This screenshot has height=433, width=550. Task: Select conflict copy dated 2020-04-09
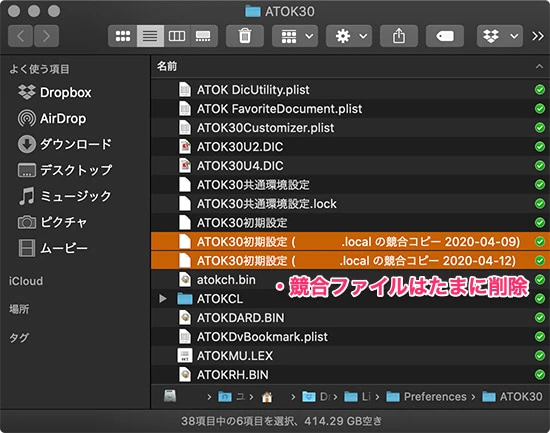click(350, 241)
